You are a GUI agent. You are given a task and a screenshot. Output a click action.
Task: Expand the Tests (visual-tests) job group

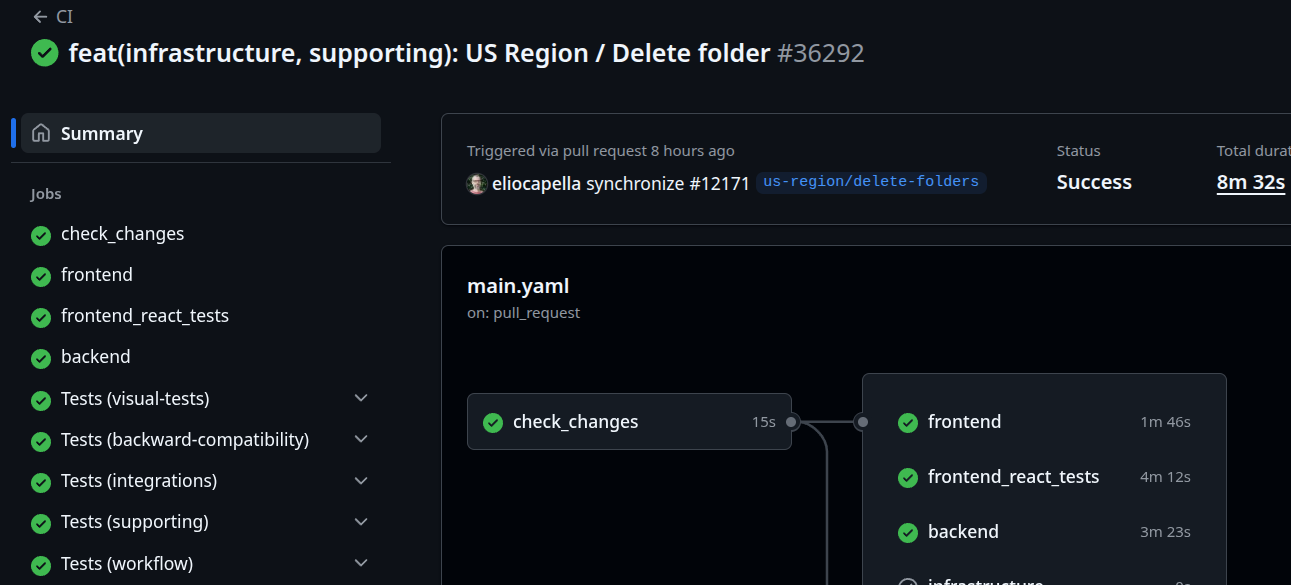[x=361, y=398]
